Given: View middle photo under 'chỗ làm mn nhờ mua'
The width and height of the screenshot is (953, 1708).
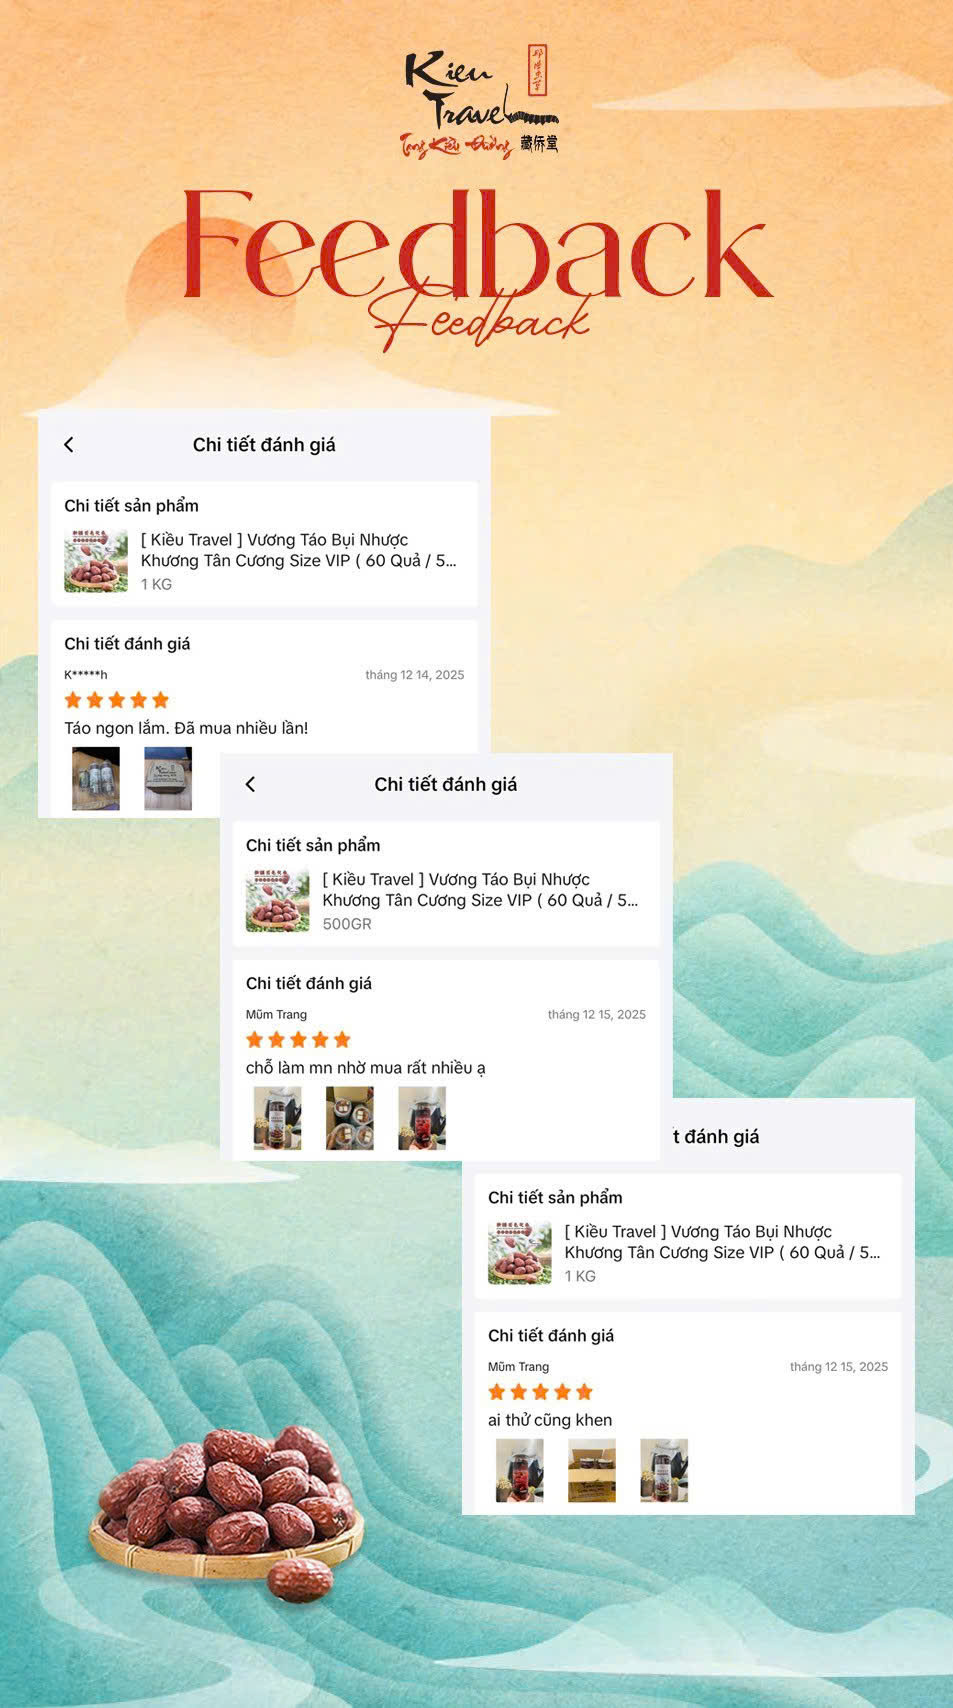Looking at the screenshot, I should tap(350, 1118).
